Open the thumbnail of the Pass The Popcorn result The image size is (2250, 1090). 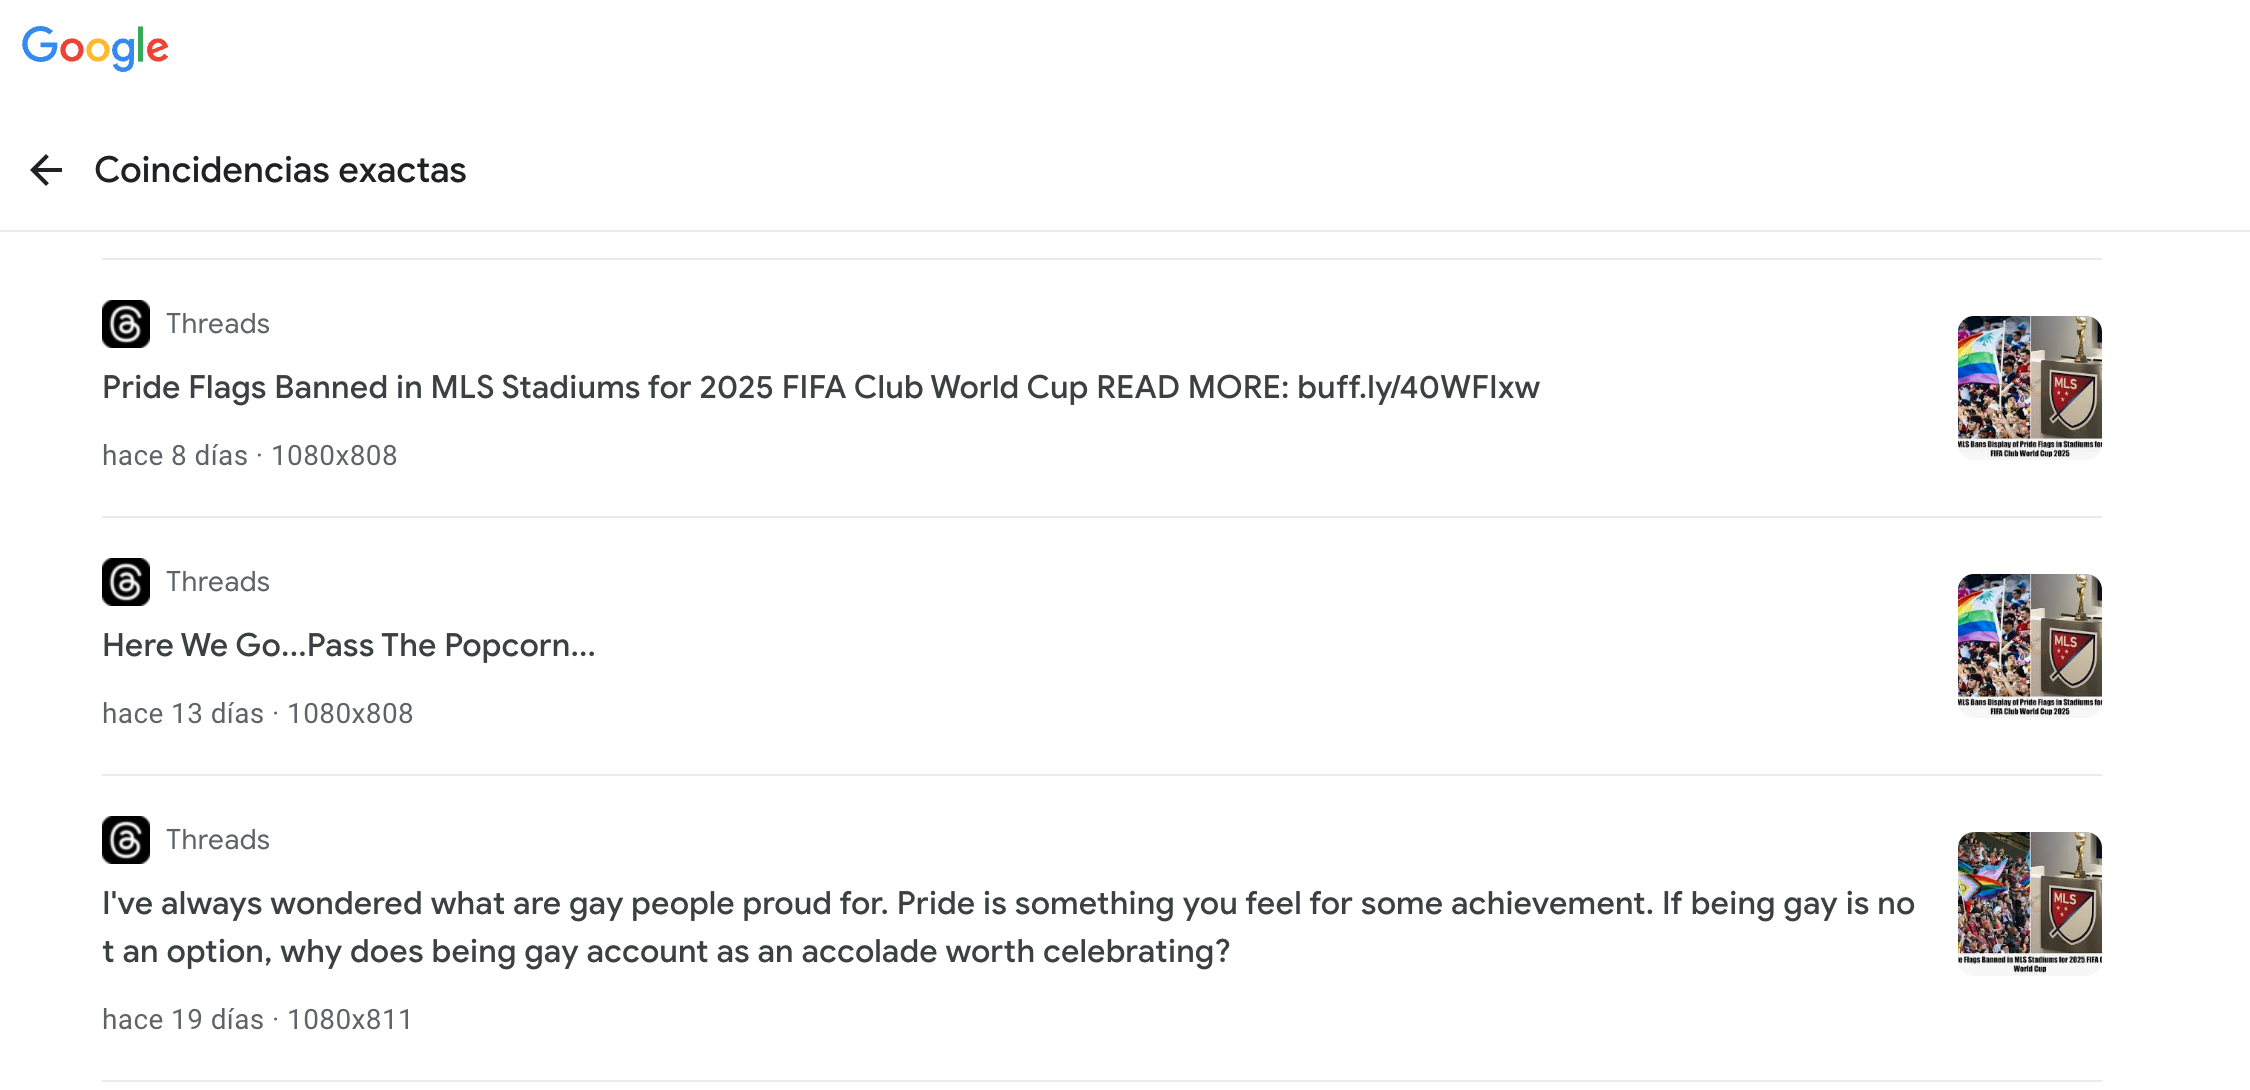click(x=2029, y=646)
